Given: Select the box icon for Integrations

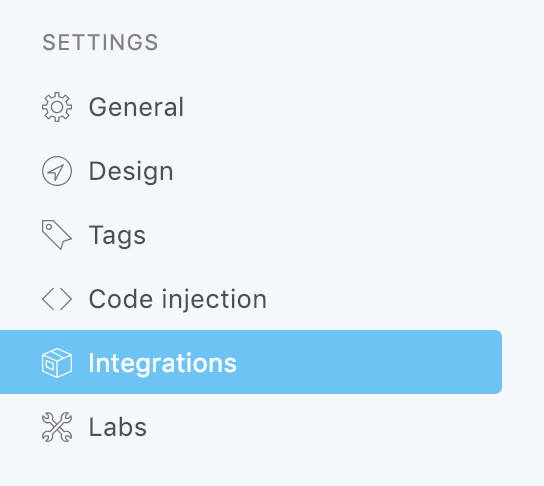Looking at the screenshot, I should (x=57, y=363).
